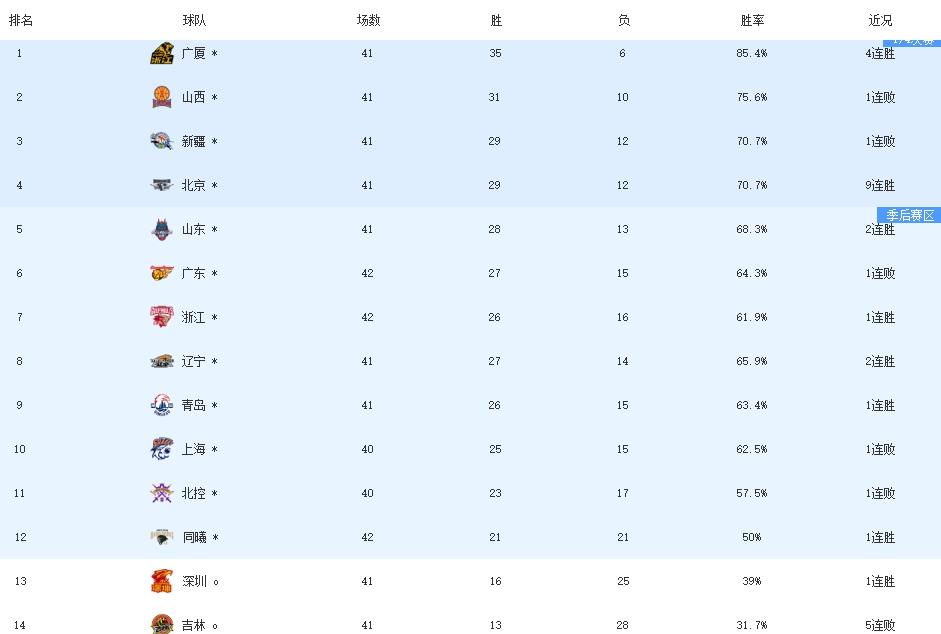The height and width of the screenshot is (634, 941).
Task: Click the 广厦 team logo icon
Action: pyautogui.click(x=162, y=53)
